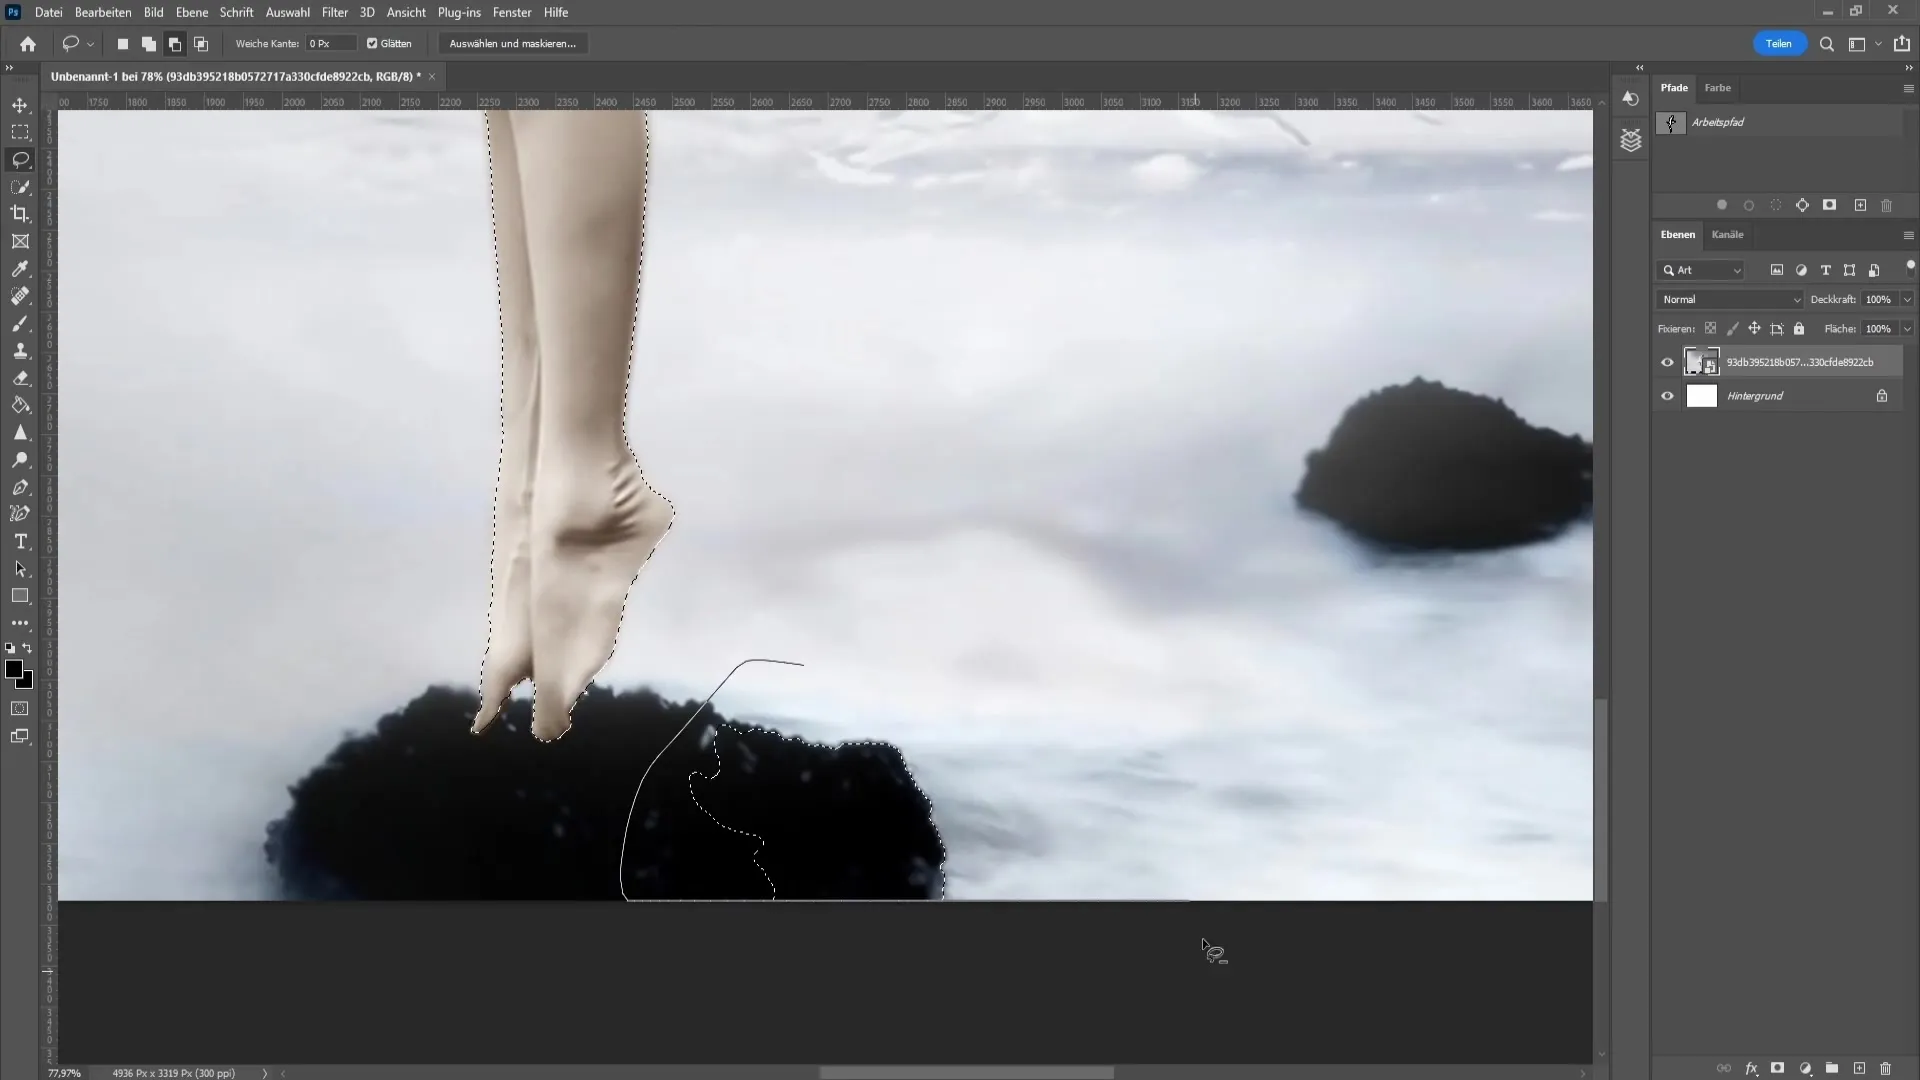Select the Crop tool
This screenshot has height=1080, width=1920.
20,214
